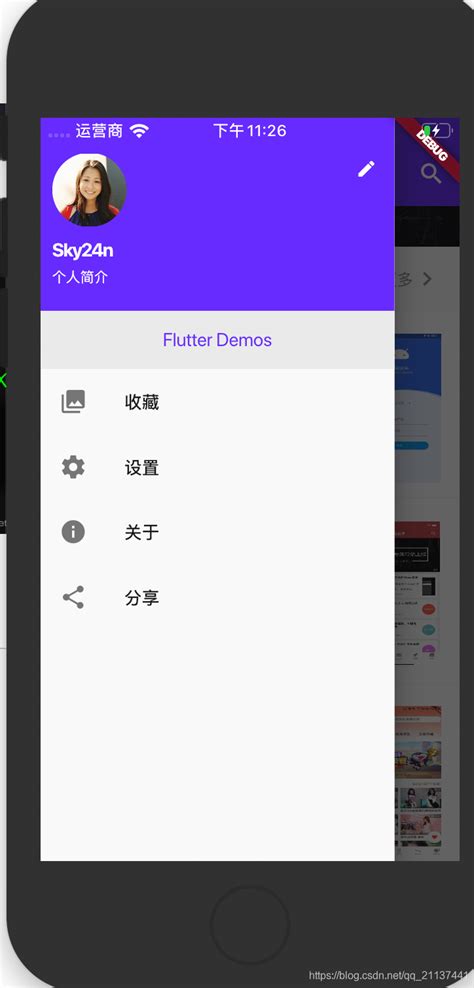Tap the 收藏 collections photo icon
Image resolution: width=474 pixels, height=988 pixels.
pyautogui.click(x=73, y=401)
